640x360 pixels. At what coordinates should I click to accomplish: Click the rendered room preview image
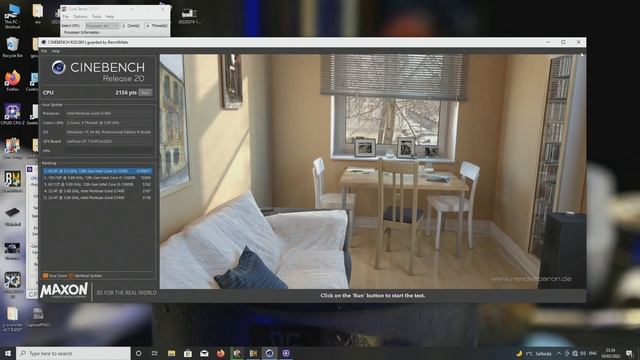click(x=373, y=171)
